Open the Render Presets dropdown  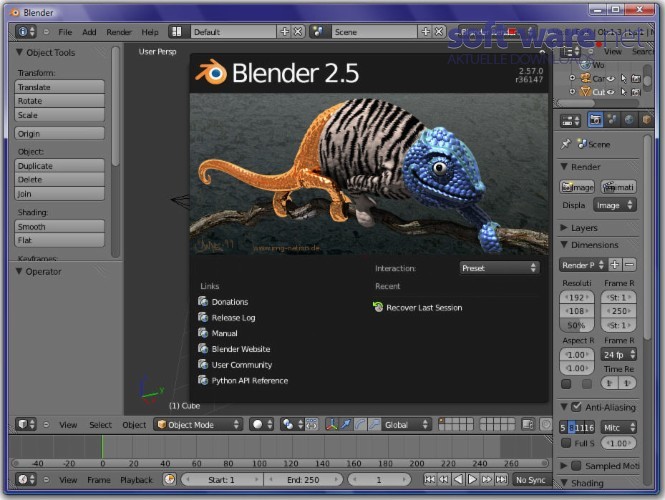(583, 265)
